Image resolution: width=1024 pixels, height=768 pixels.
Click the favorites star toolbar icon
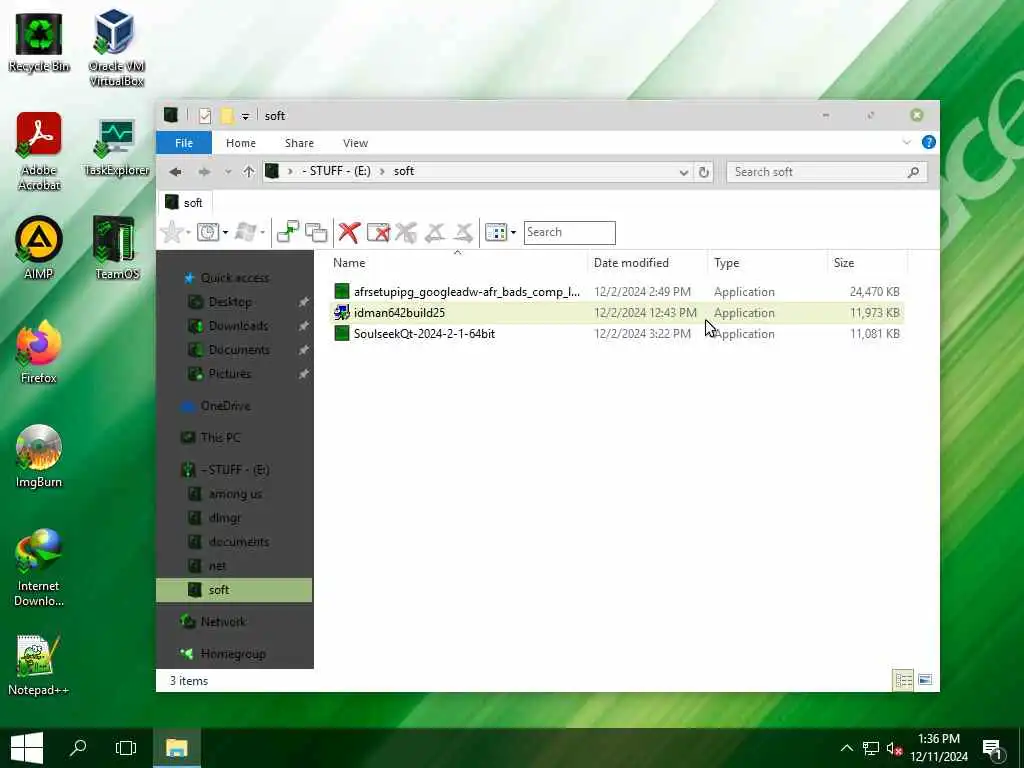point(172,232)
